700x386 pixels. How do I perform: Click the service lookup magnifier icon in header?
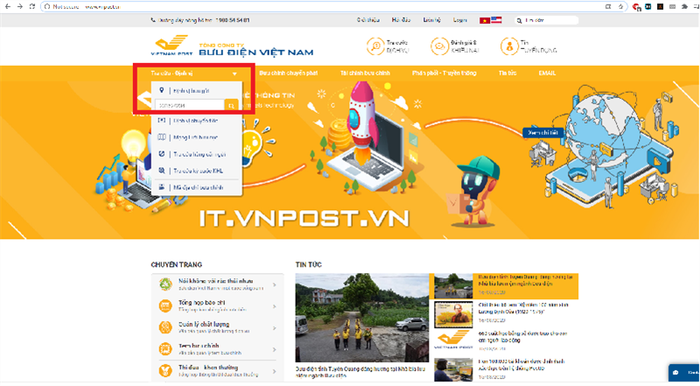pyautogui.click(x=375, y=46)
